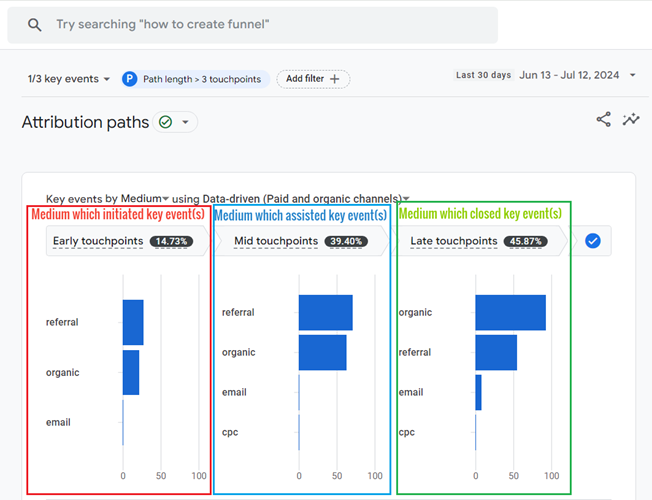Click the search magnifier icon
Image resolution: width=652 pixels, height=500 pixels.
click(35, 25)
